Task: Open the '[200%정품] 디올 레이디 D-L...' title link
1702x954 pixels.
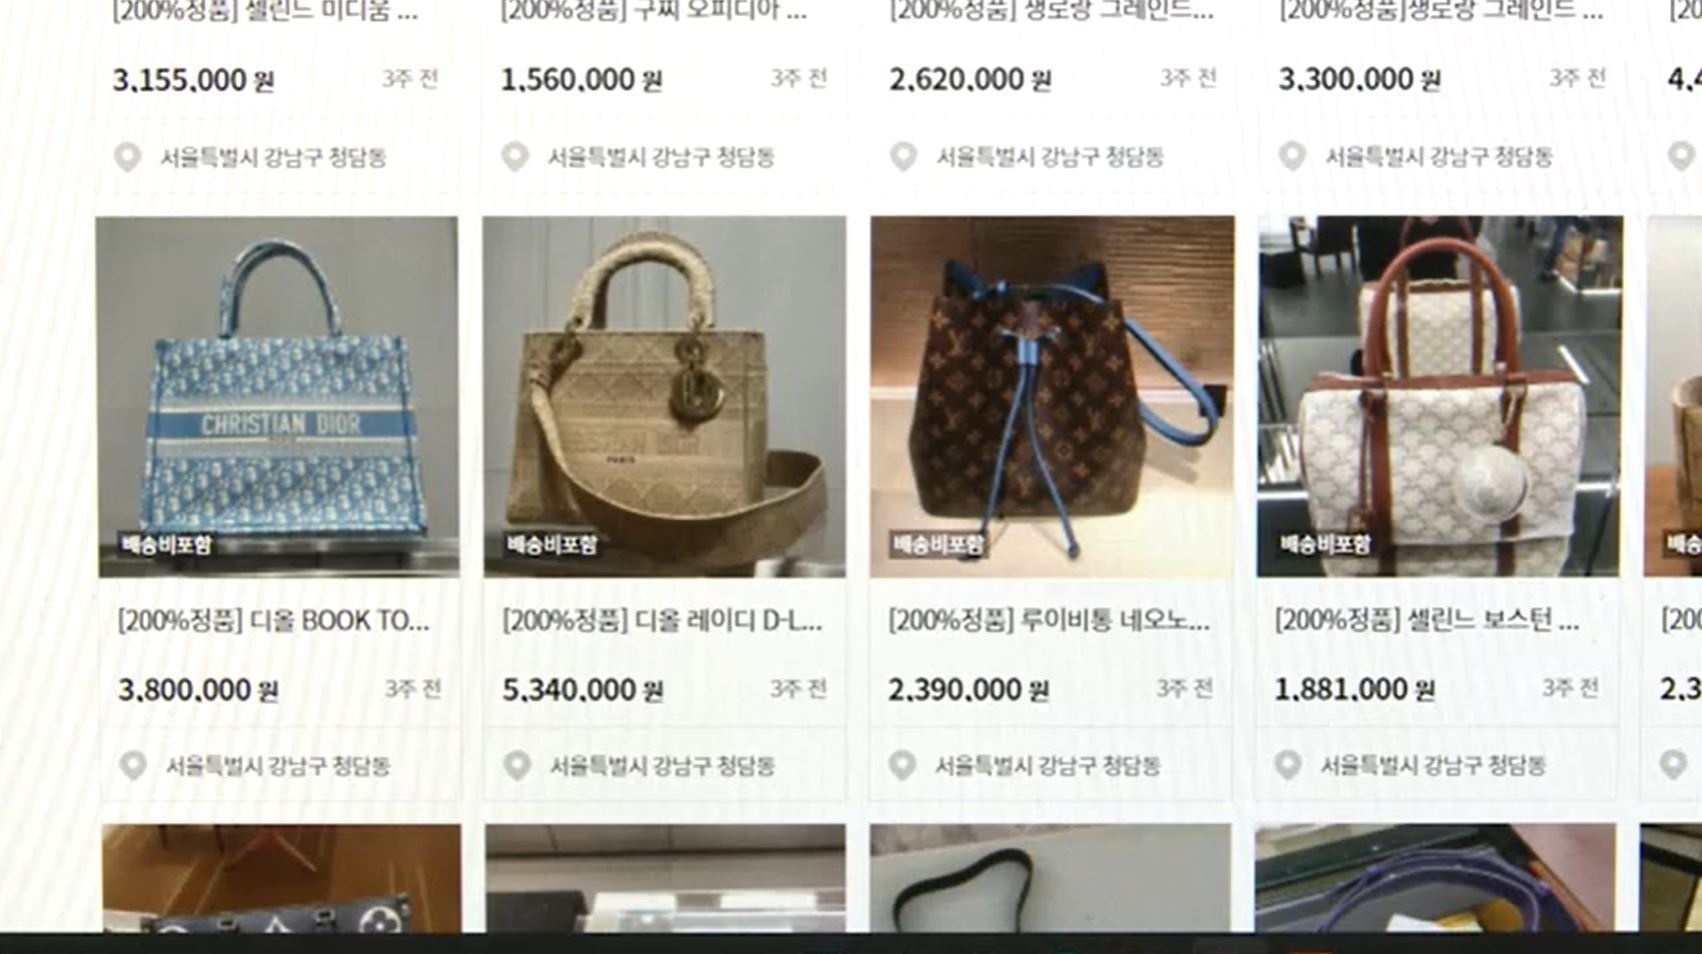Action: point(662,621)
